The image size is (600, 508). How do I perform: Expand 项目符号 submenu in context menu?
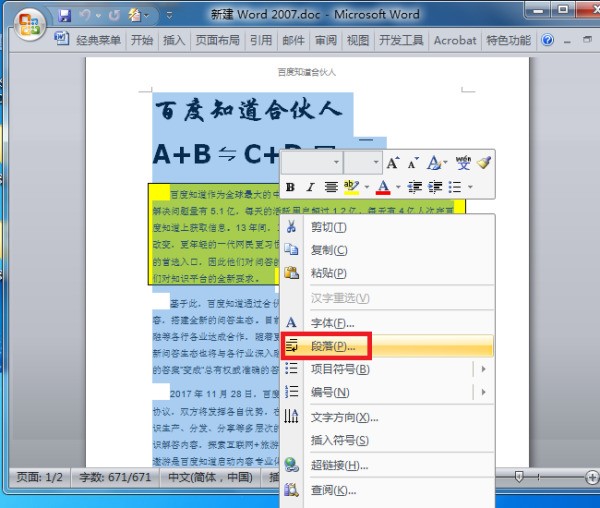pyautogui.click(x=485, y=369)
